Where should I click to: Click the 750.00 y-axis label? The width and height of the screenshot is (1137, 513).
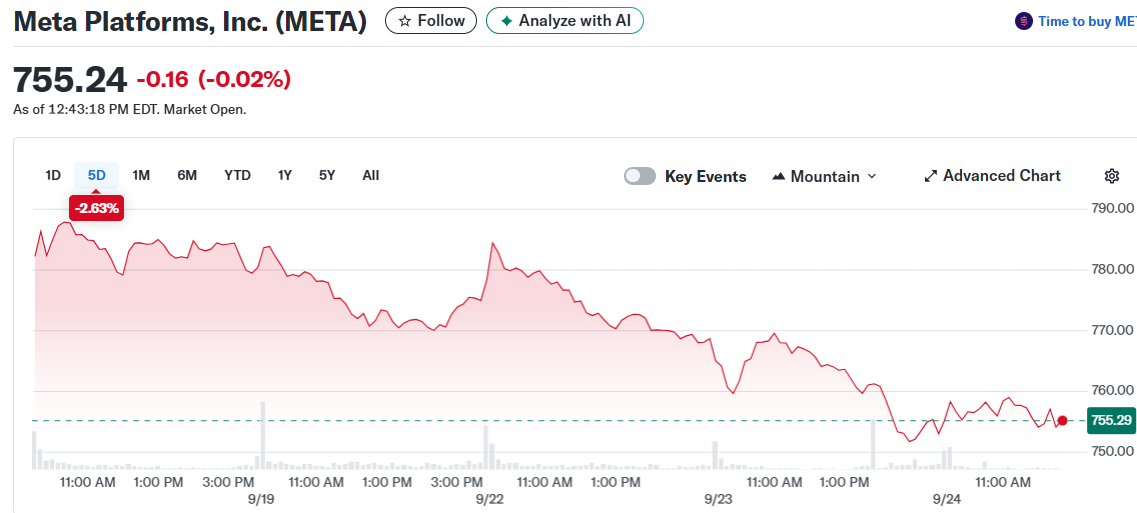pyautogui.click(x=1112, y=451)
